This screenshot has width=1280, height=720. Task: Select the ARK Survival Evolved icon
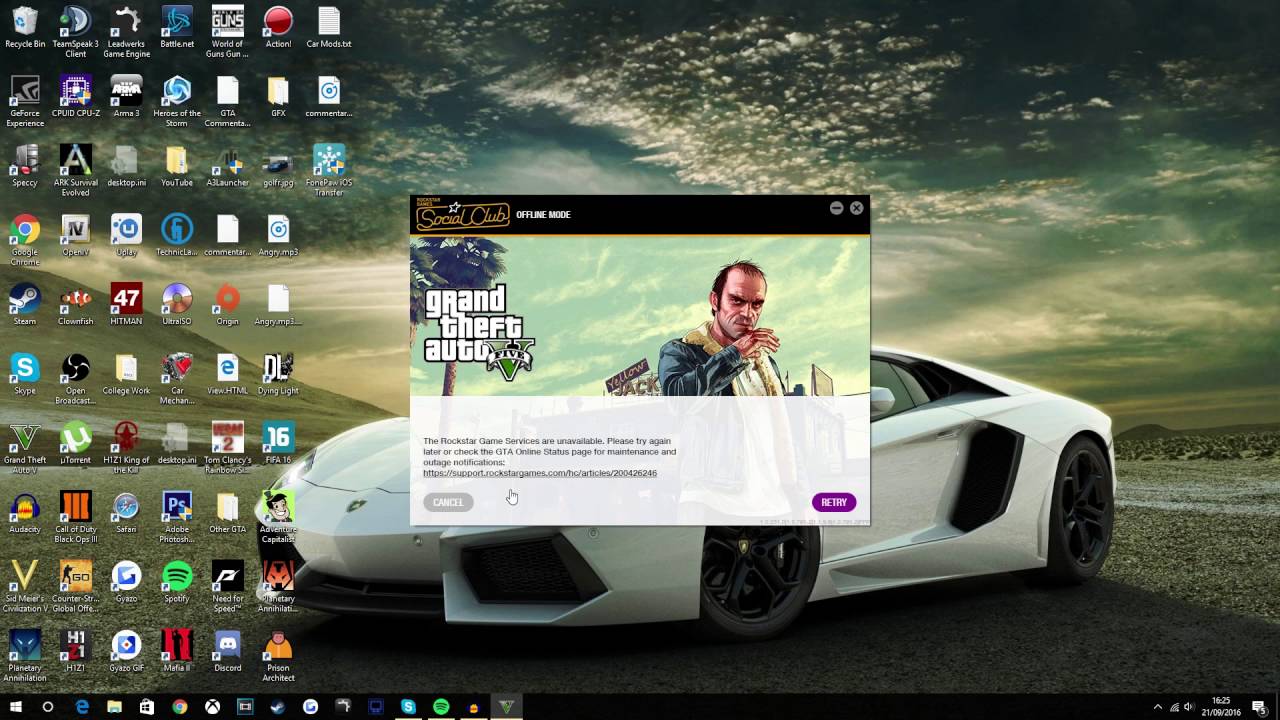pos(76,170)
